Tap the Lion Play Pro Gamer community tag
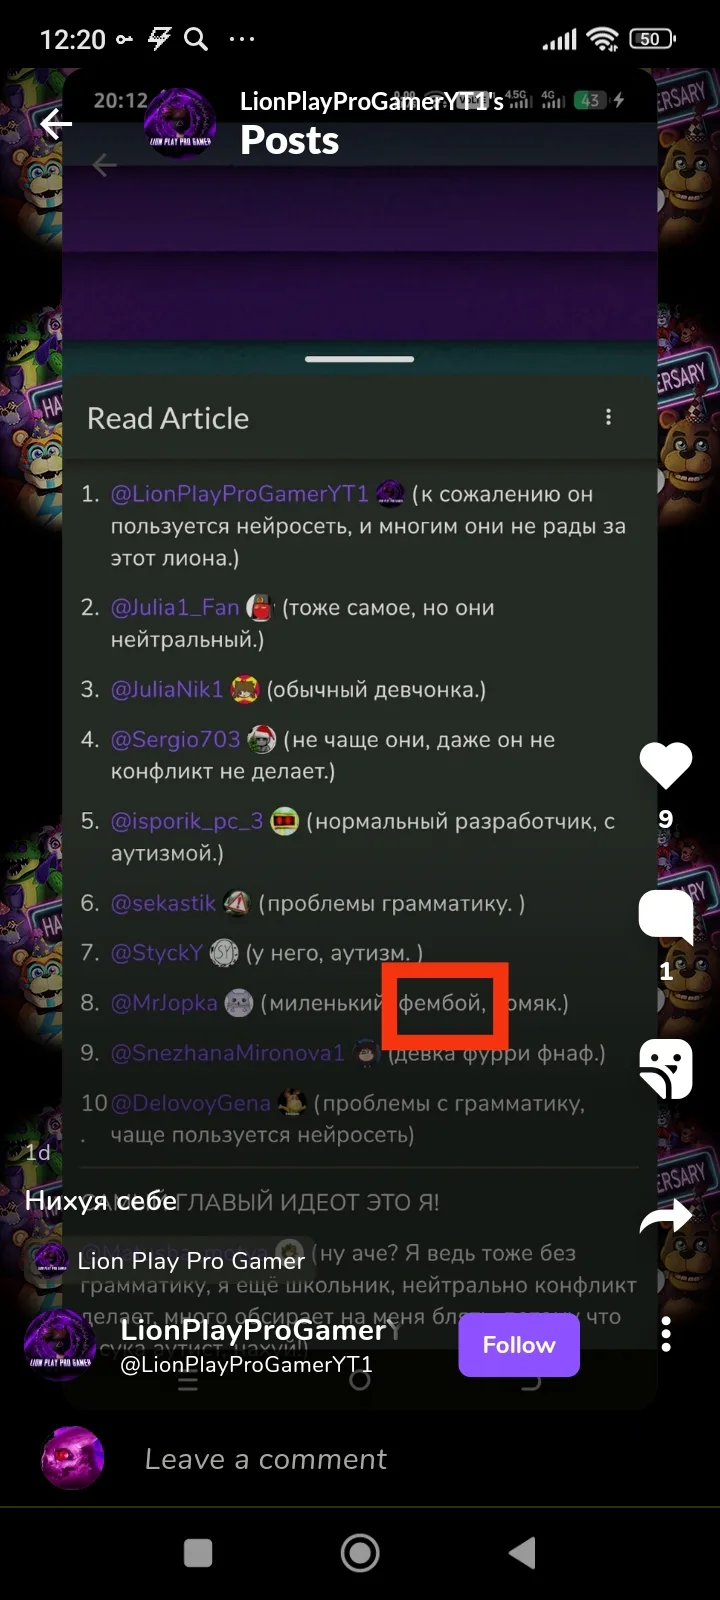 click(168, 1261)
